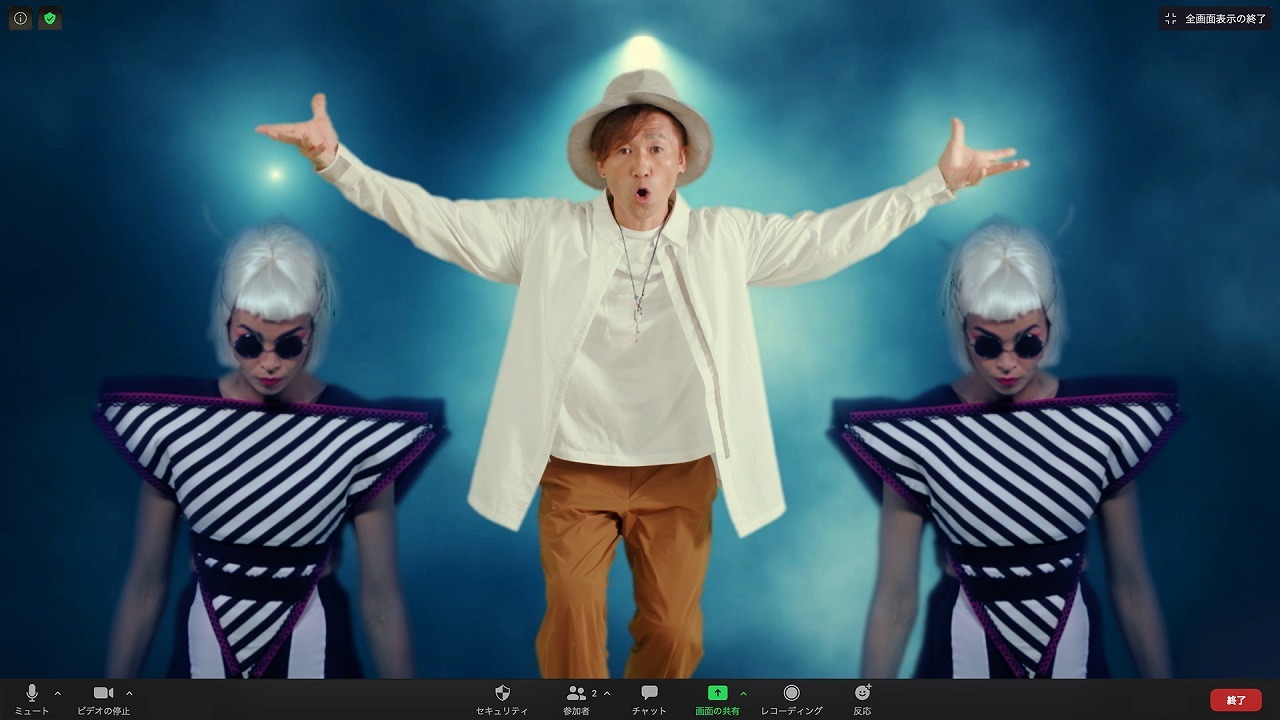Exit full screen view (全画面表示の終了)
Viewport: 1280px width, 720px height.
1216,19
